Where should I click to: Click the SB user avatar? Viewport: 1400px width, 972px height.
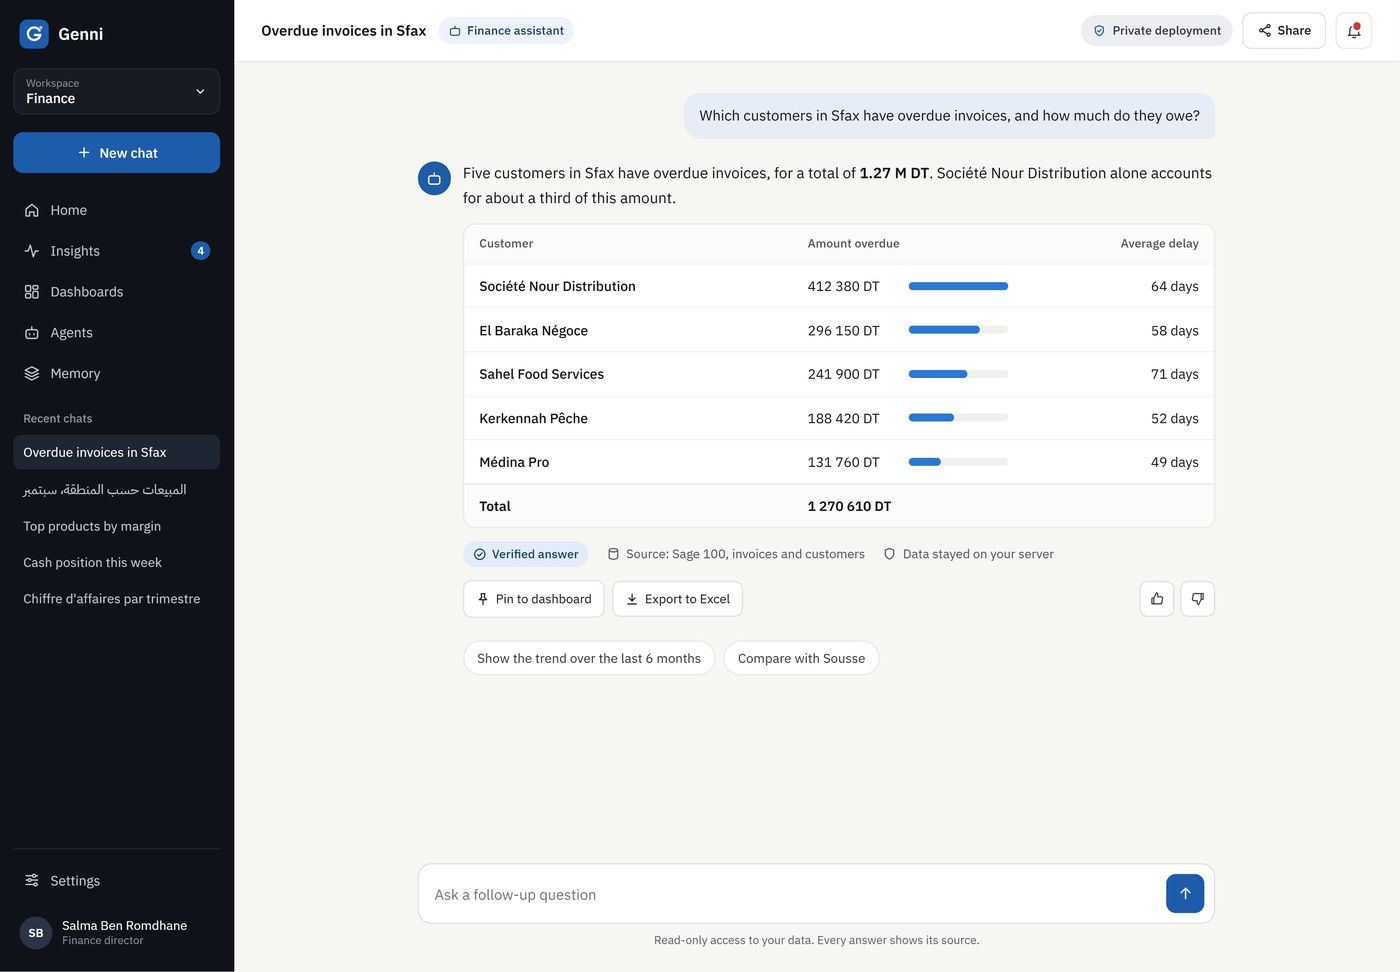(36, 933)
